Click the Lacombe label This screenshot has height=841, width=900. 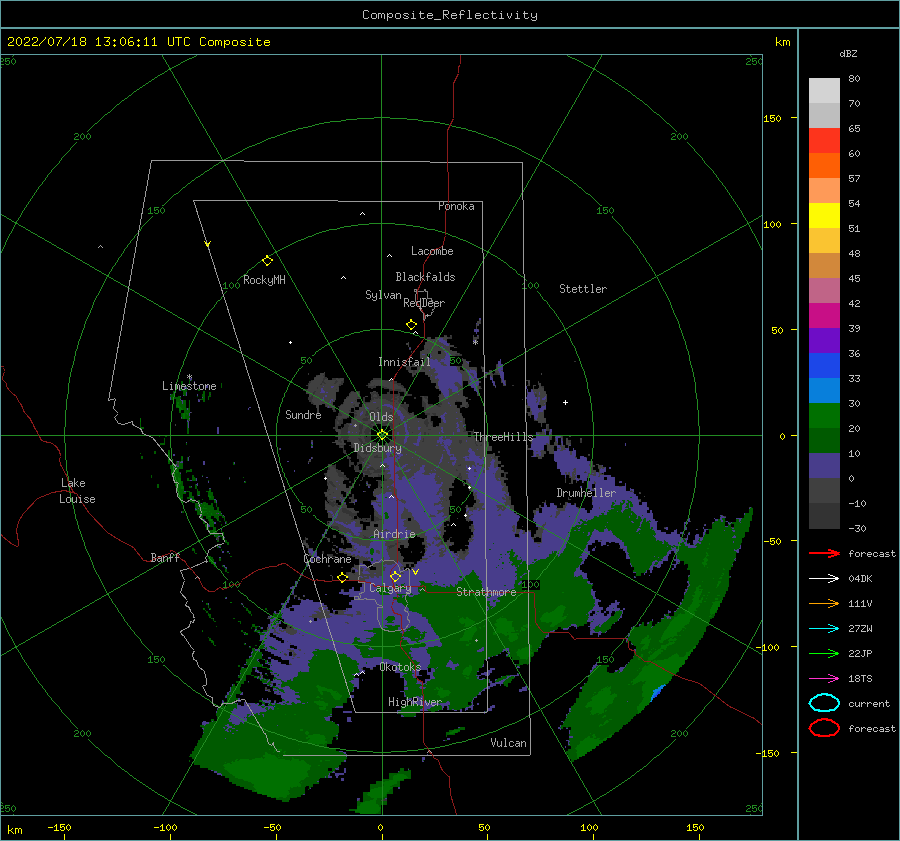coord(432,251)
